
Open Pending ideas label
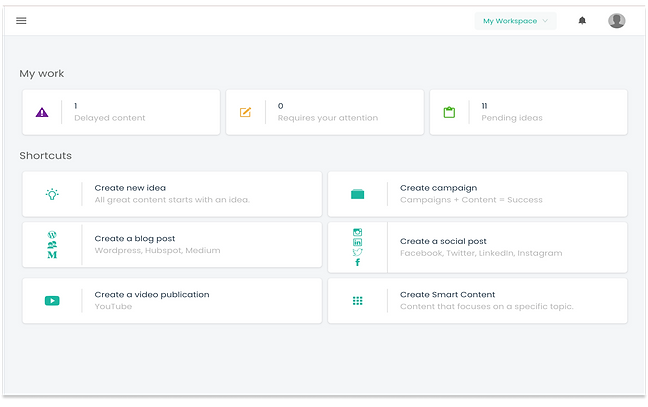512,118
